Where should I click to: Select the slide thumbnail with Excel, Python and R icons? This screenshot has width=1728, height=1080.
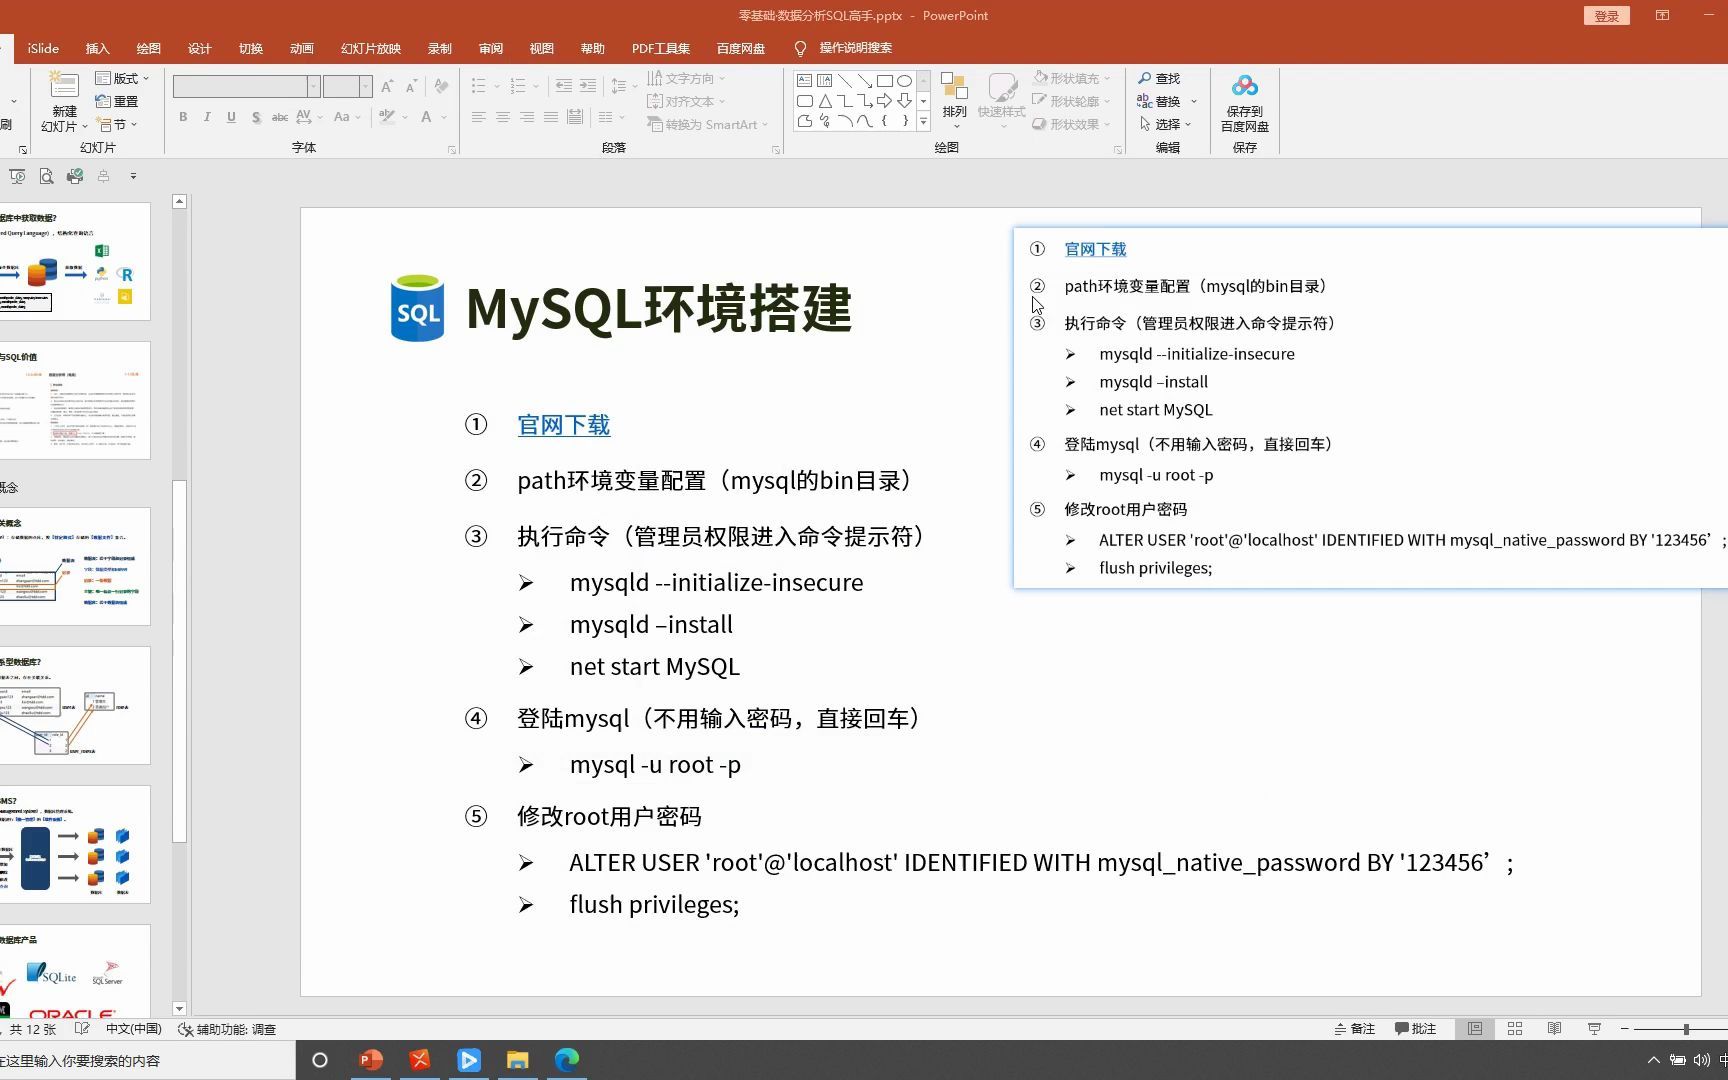(x=75, y=262)
